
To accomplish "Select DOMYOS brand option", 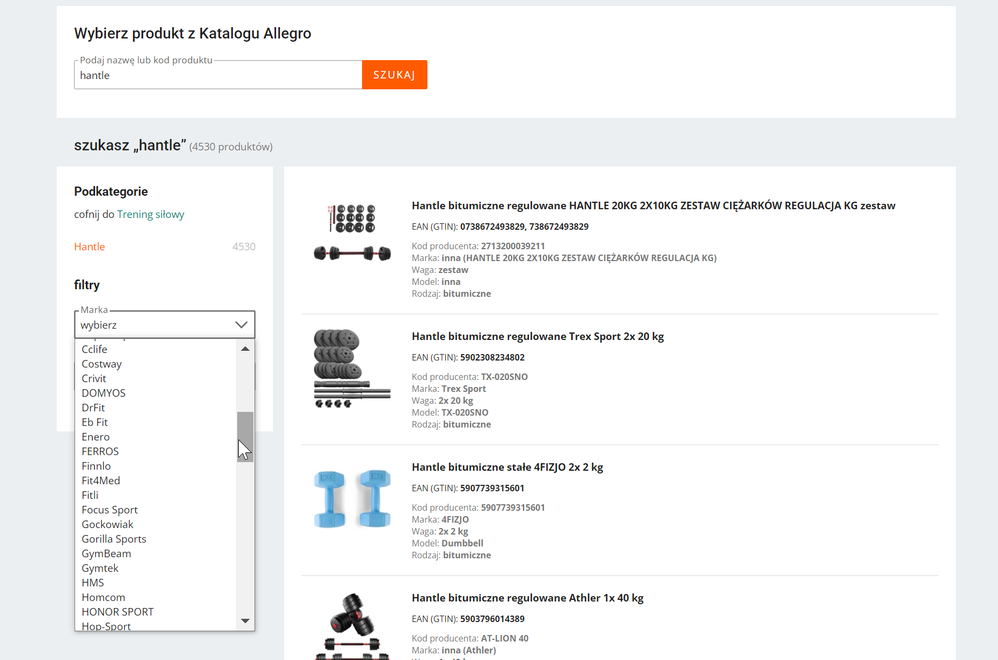I will tap(103, 393).
